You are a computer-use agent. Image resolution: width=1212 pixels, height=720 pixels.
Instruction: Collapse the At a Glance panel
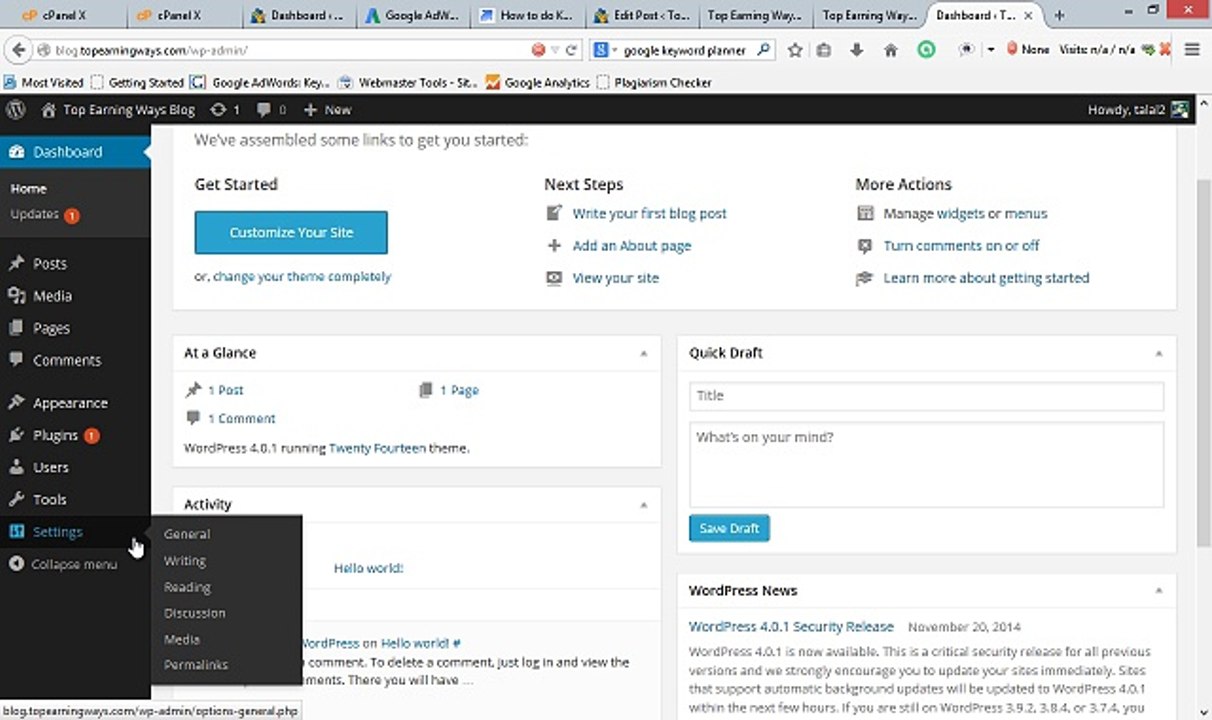(x=644, y=353)
